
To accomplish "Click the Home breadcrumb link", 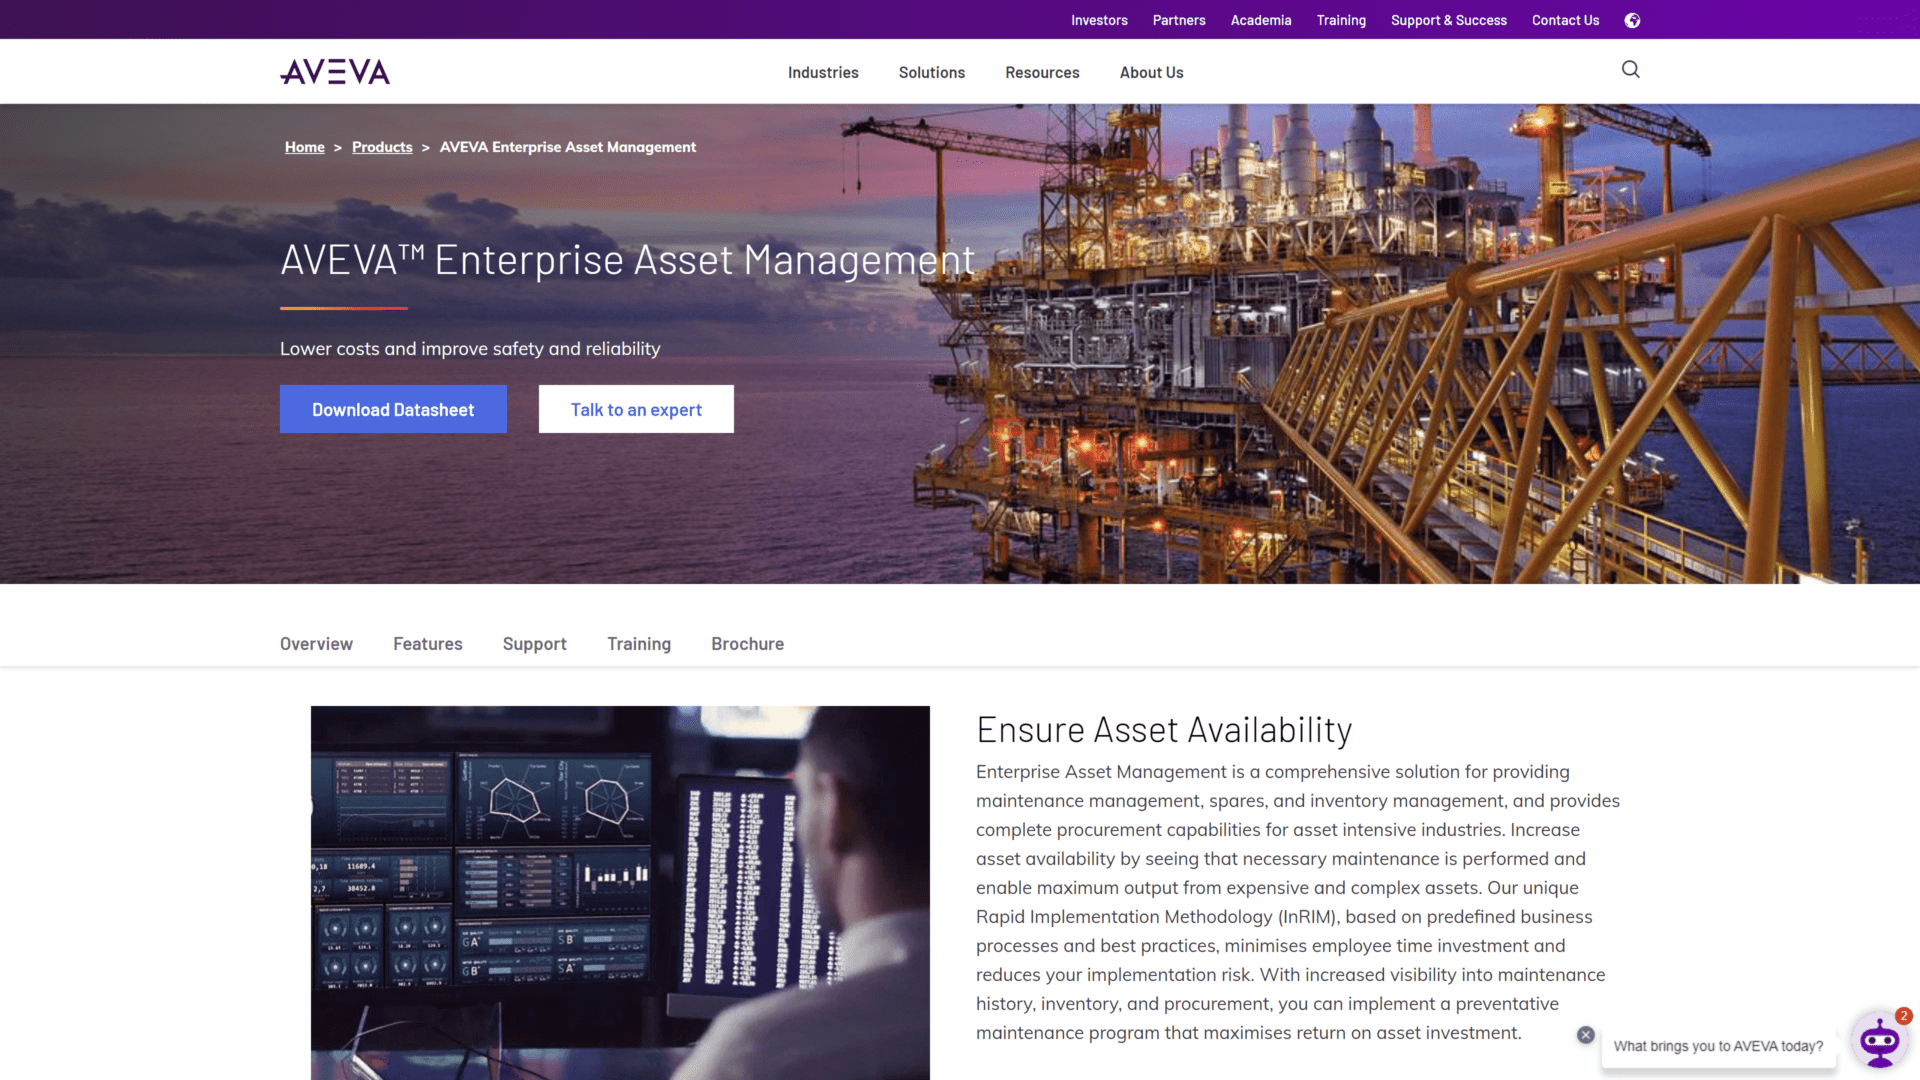I will pyautogui.click(x=305, y=146).
